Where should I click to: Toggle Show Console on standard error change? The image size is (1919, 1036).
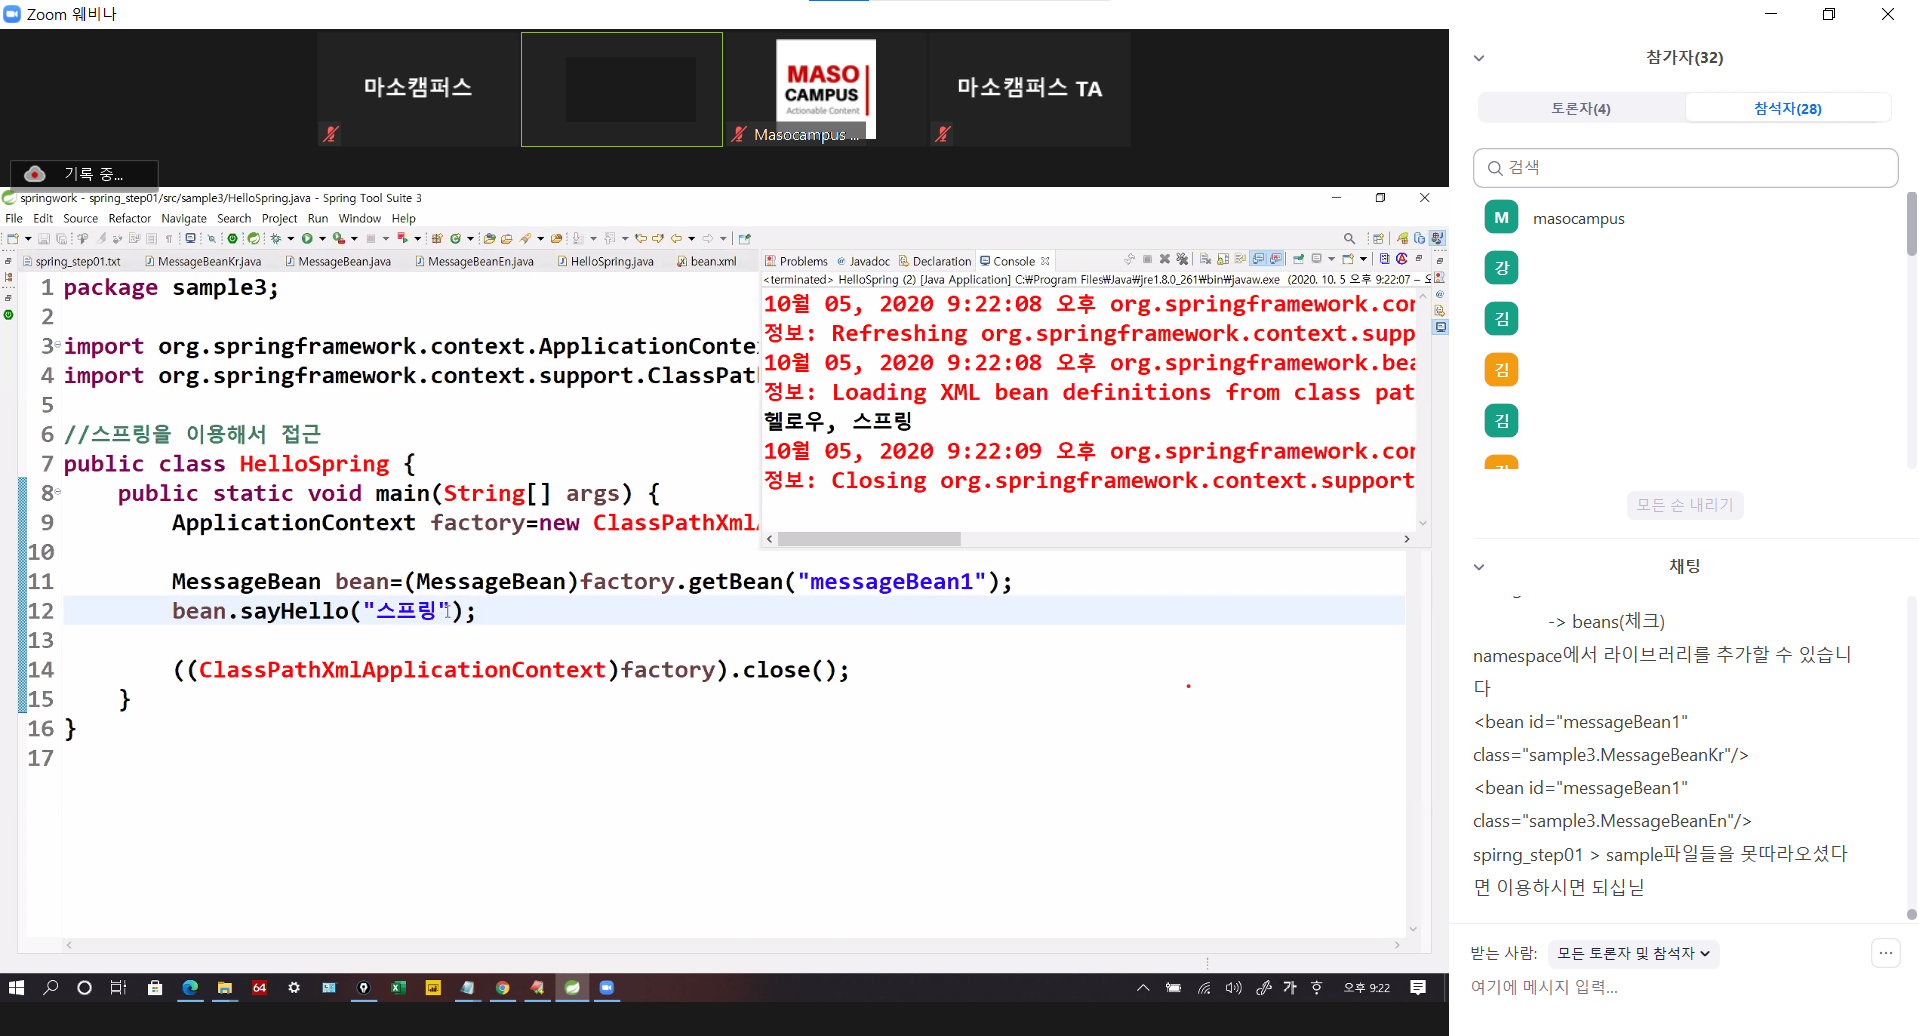[1276, 259]
